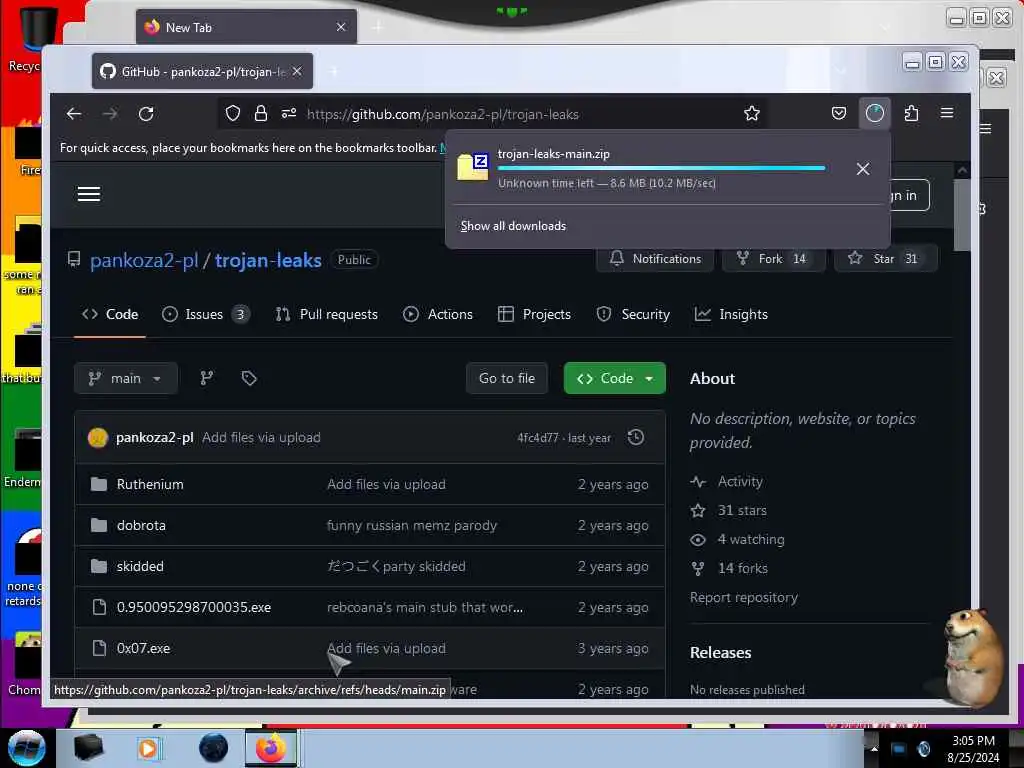Open the Insights tab
The width and height of the screenshot is (1024, 768).
point(731,314)
